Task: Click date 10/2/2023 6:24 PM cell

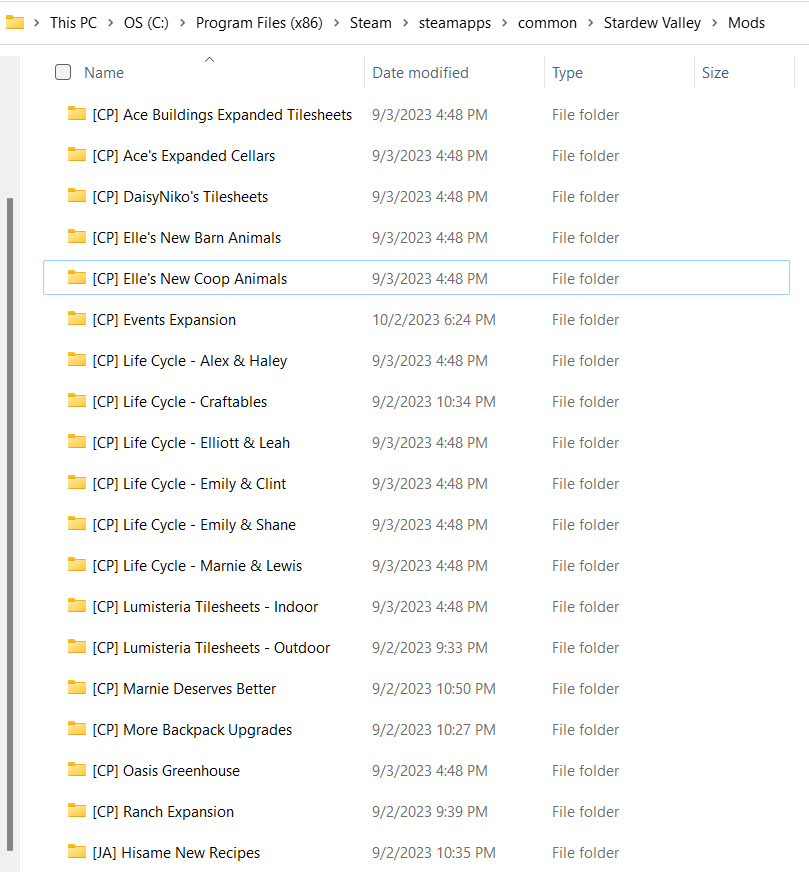Action: 434,320
